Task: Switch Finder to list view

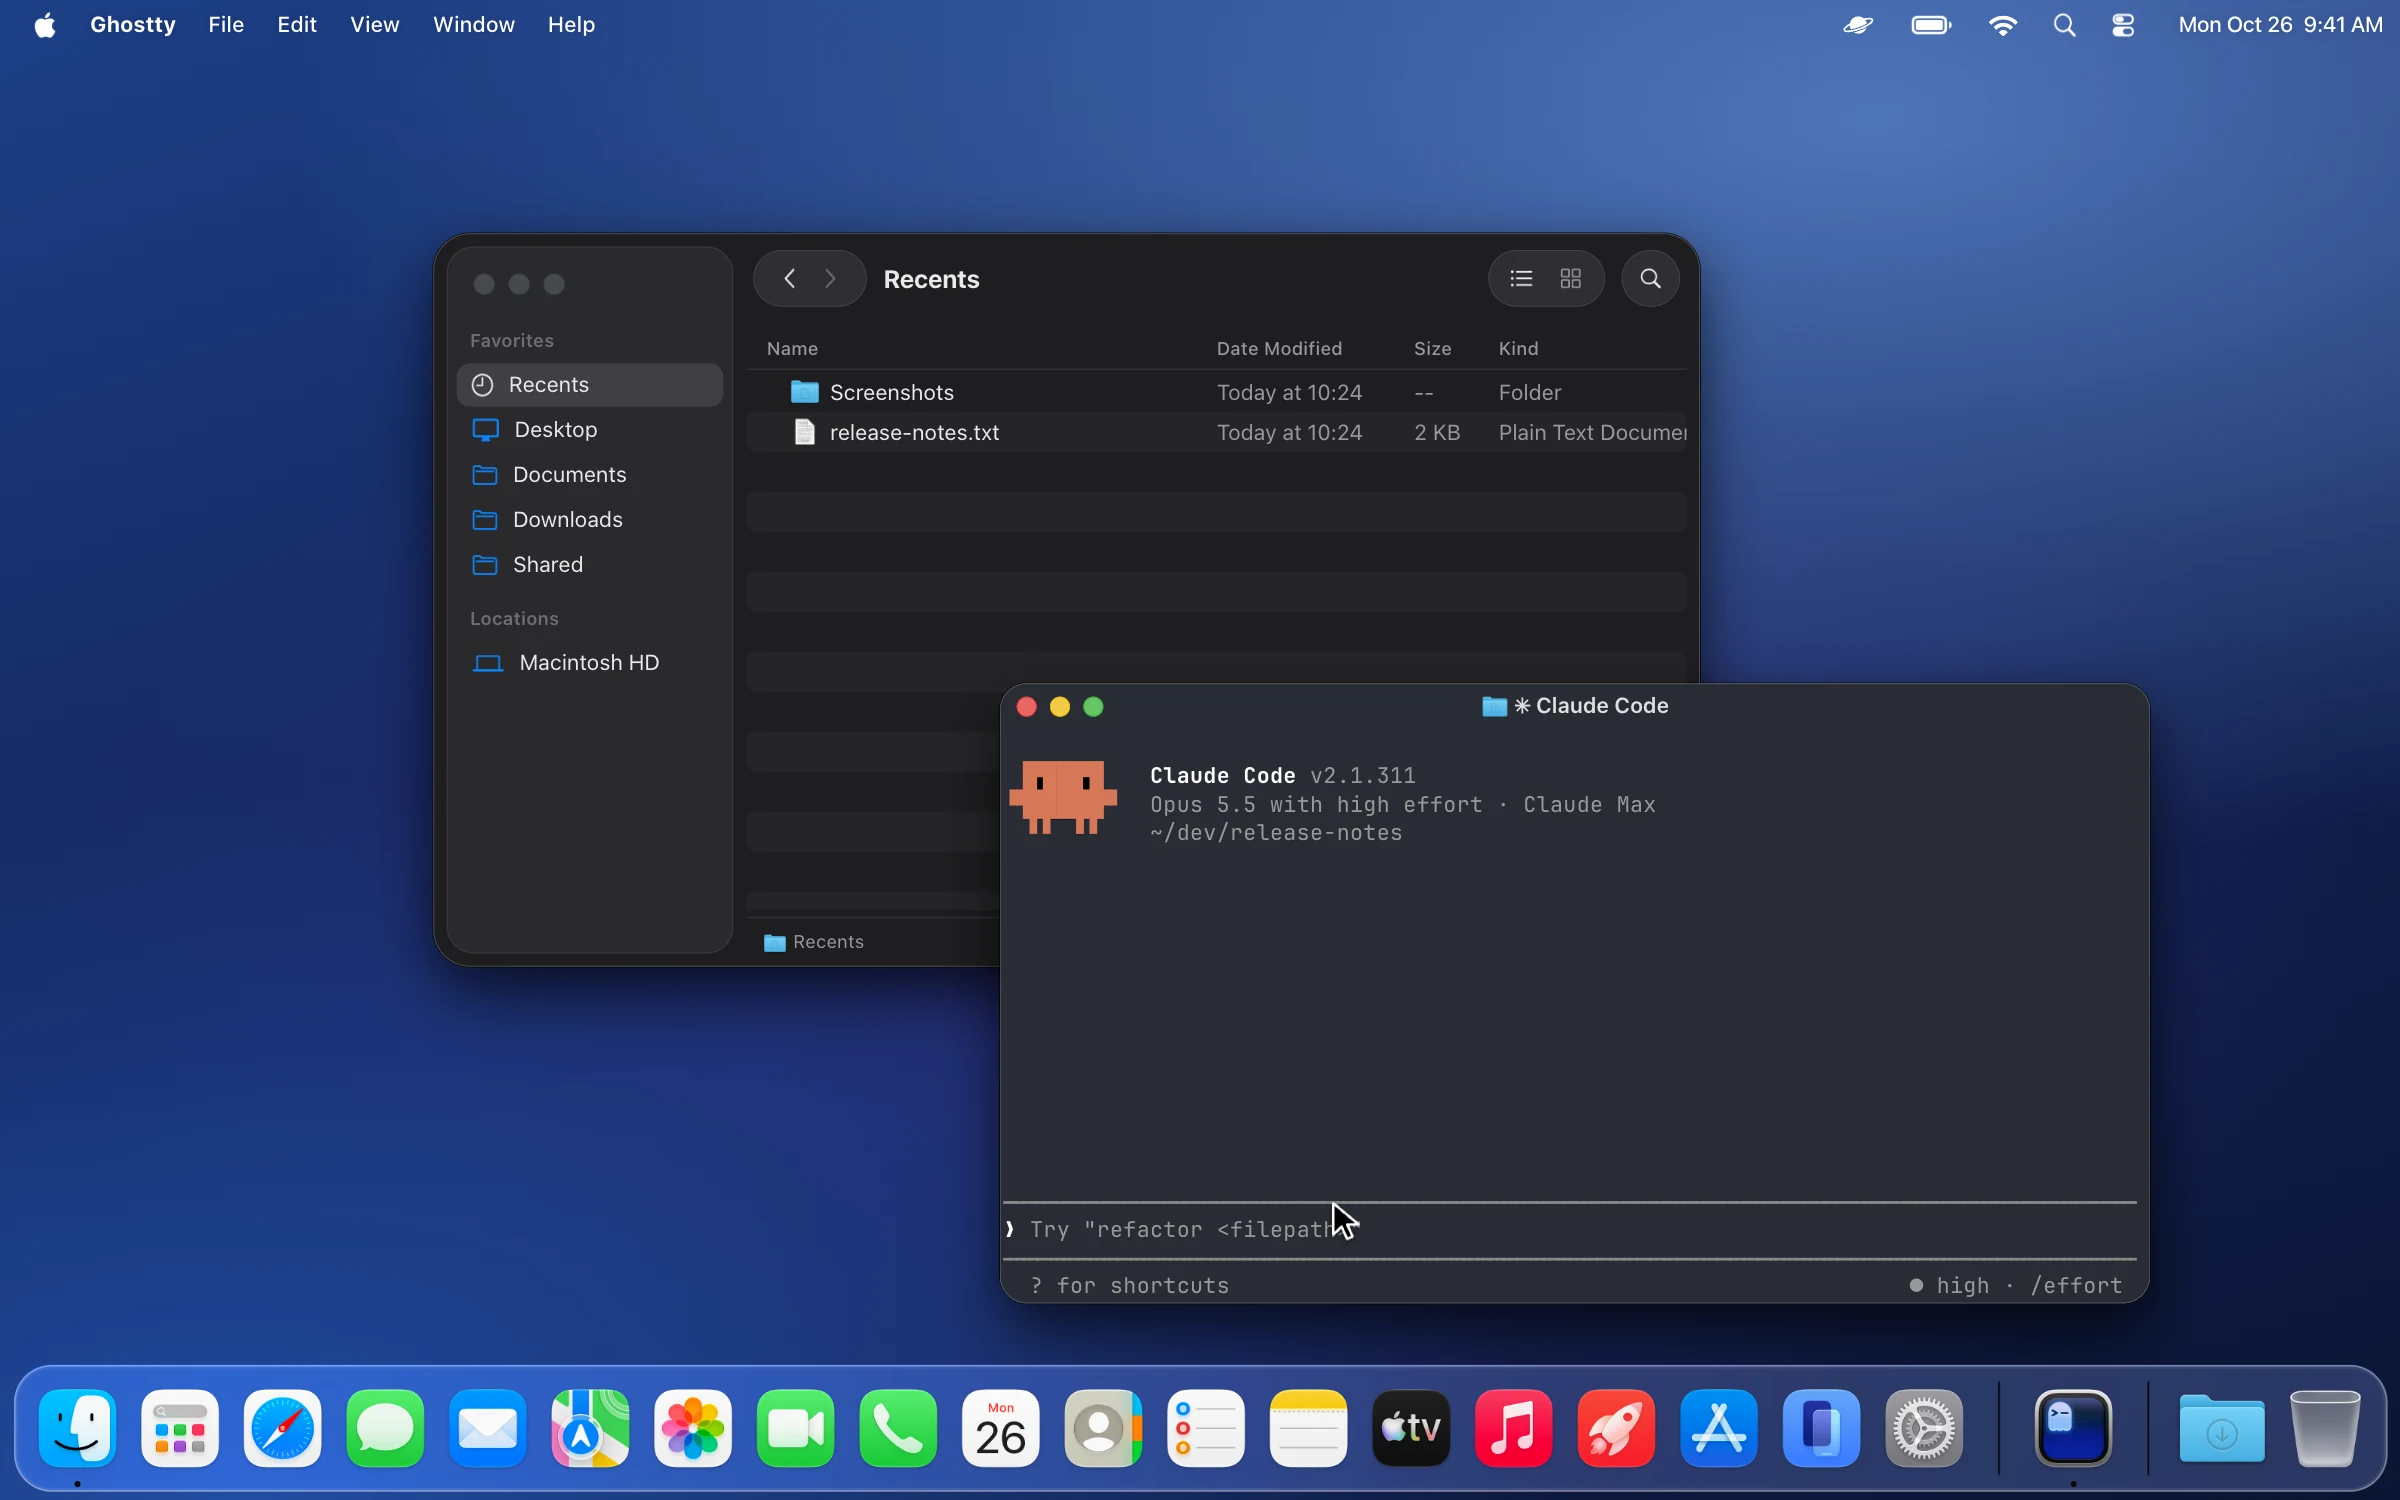Action: tap(1521, 279)
